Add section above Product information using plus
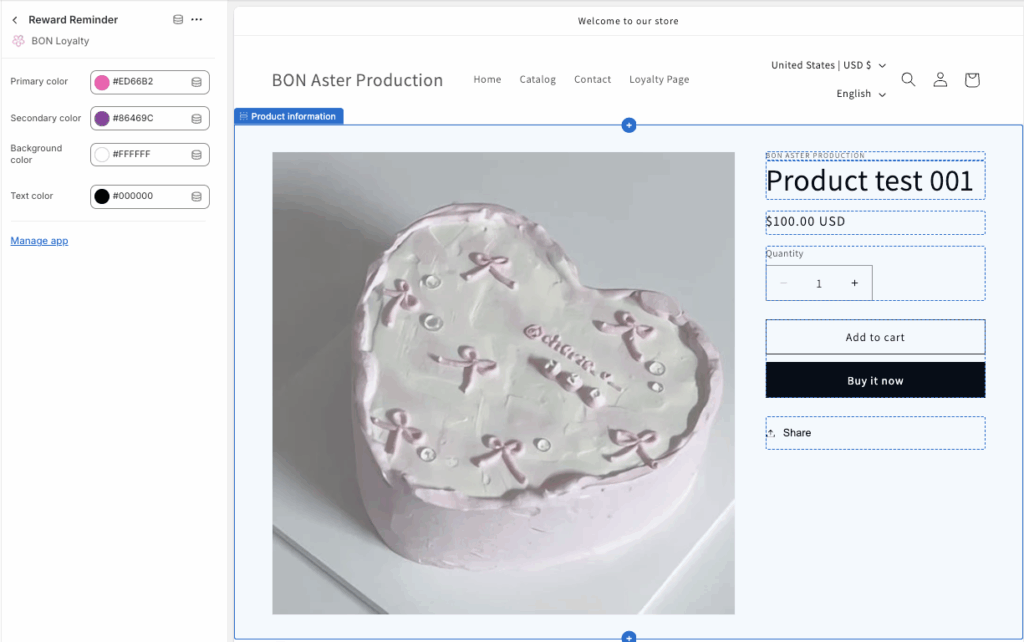1024x642 pixels. pyautogui.click(x=628, y=125)
